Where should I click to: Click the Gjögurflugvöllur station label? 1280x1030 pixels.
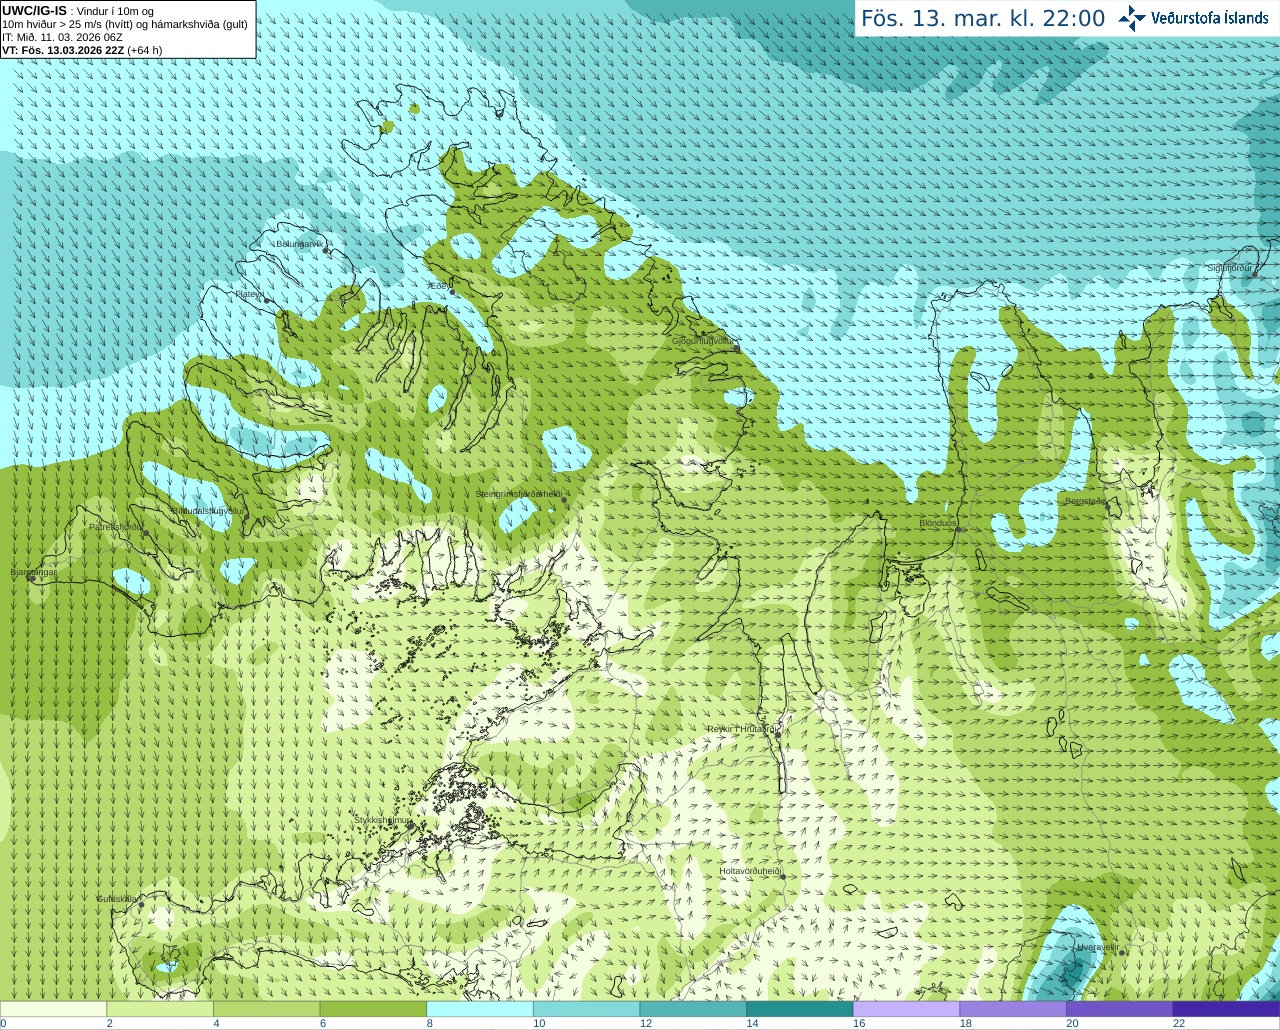(x=702, y=341)
